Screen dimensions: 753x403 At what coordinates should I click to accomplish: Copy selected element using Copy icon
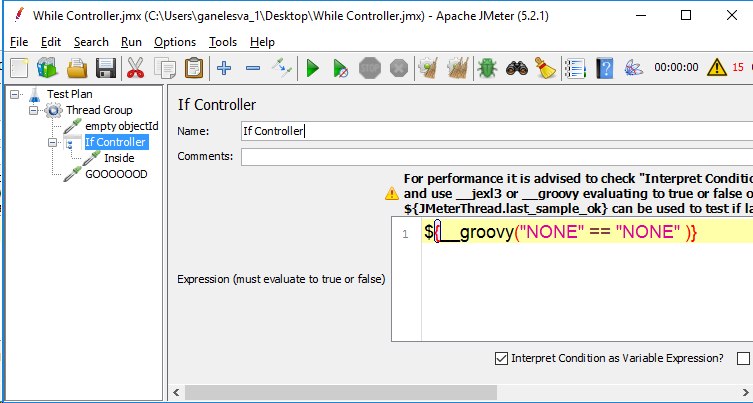click(x=165, y=68)
